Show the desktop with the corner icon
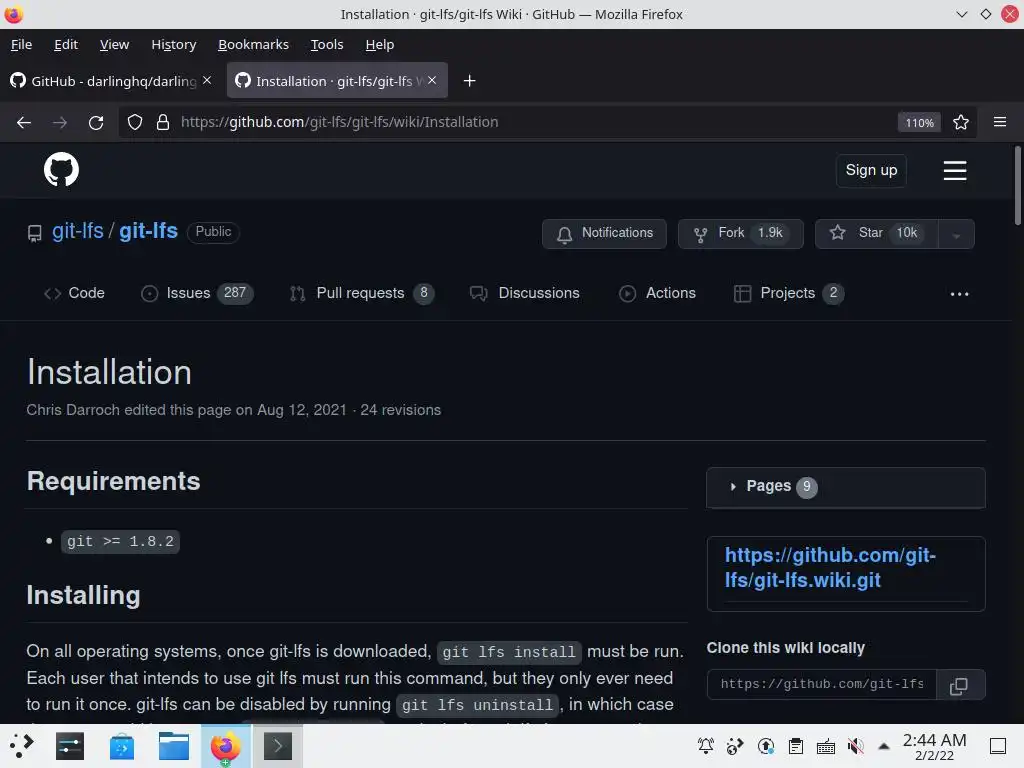The image size is (1024, 768). click(998, 746)
